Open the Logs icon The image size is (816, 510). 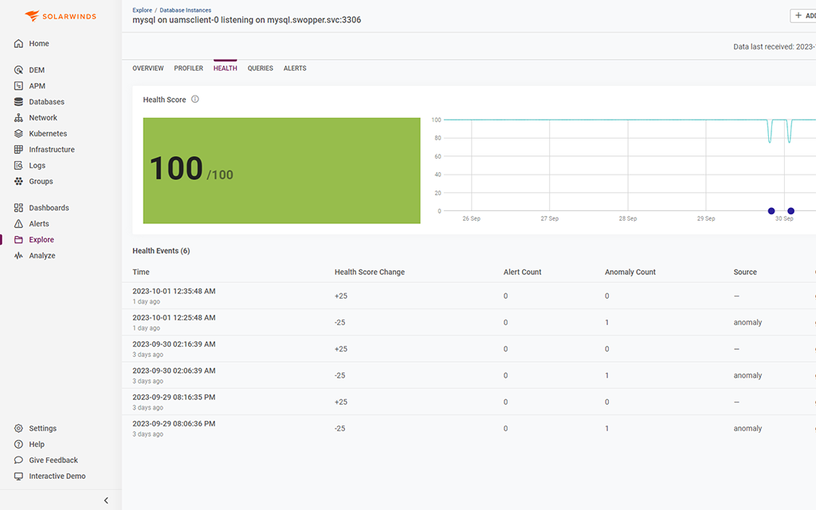click(19, 165)
